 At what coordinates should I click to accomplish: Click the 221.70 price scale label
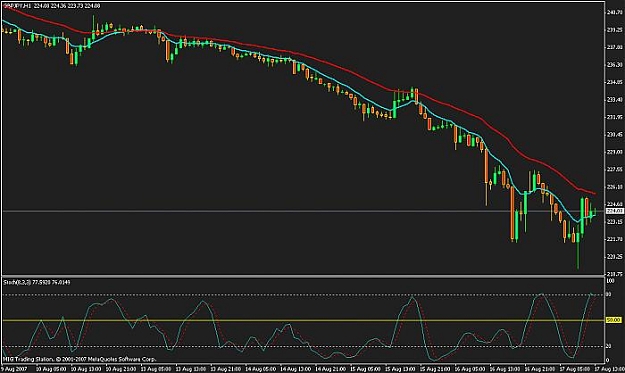coord(615,239)
